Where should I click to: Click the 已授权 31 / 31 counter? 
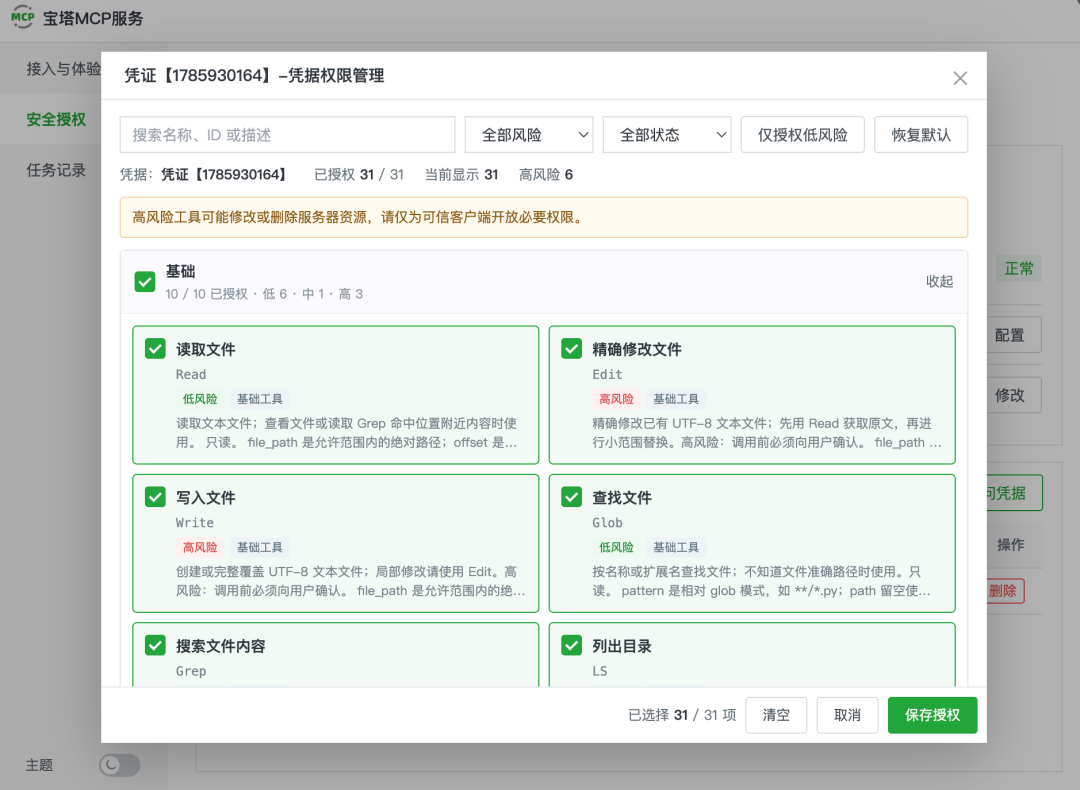pyautogui.click(x=359, y=174)
